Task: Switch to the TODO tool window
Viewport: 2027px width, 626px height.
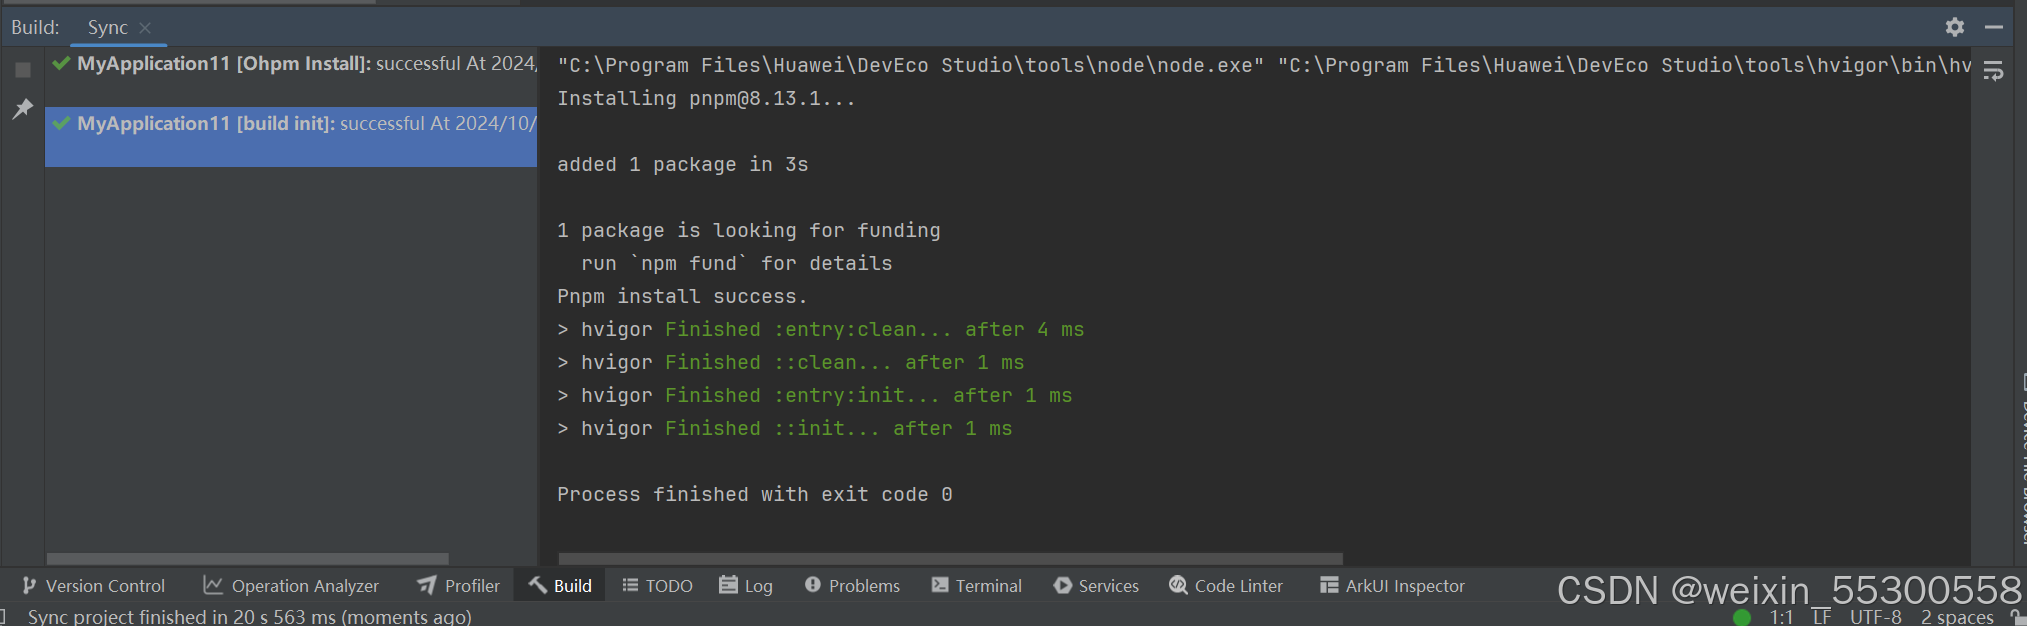Action: coord(657,586)
